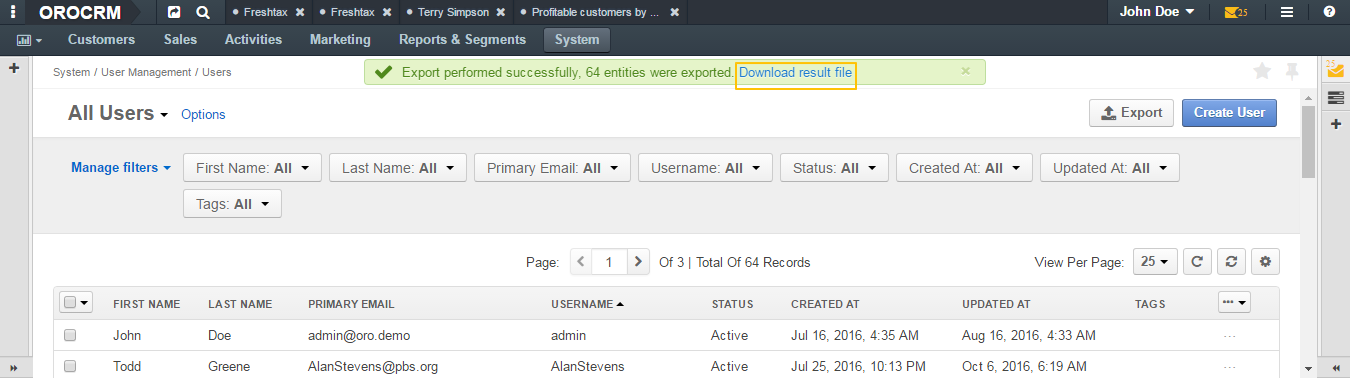Open the Marketing menu
The height and width of the screenshot is (378, 1350).
pos(340,40)
